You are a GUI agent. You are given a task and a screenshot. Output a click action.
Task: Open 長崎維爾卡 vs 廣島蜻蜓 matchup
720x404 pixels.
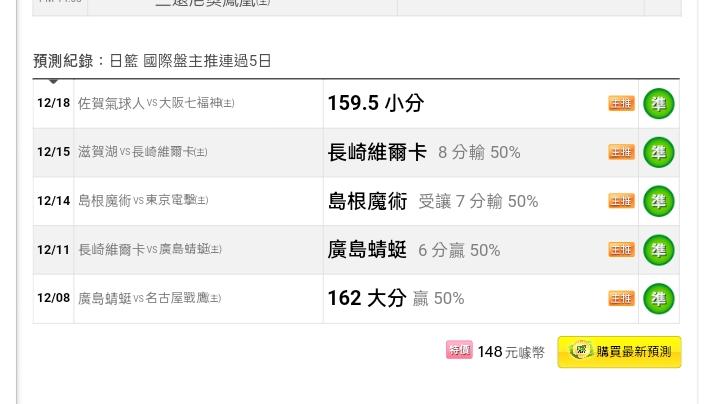pyautogui.click(x=150, y=249)
